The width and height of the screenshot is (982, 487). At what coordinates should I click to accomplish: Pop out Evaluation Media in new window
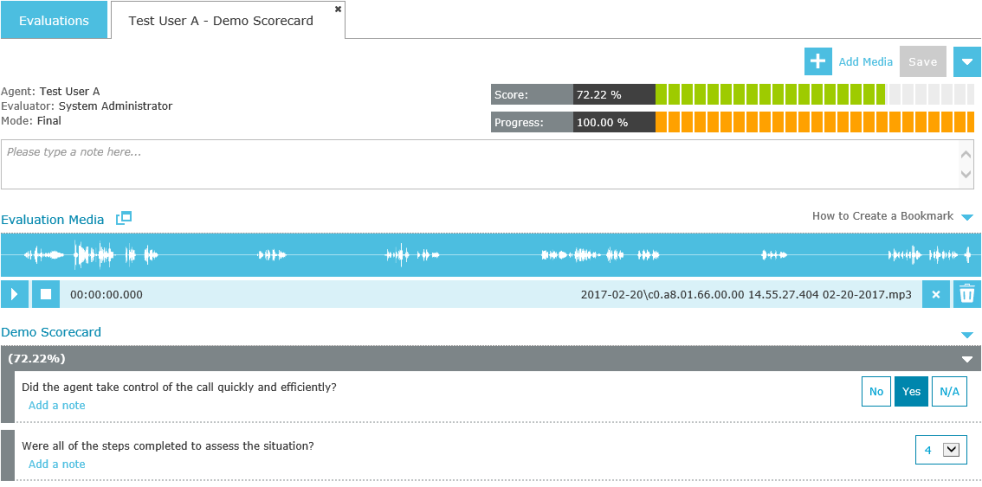point(123,218)
